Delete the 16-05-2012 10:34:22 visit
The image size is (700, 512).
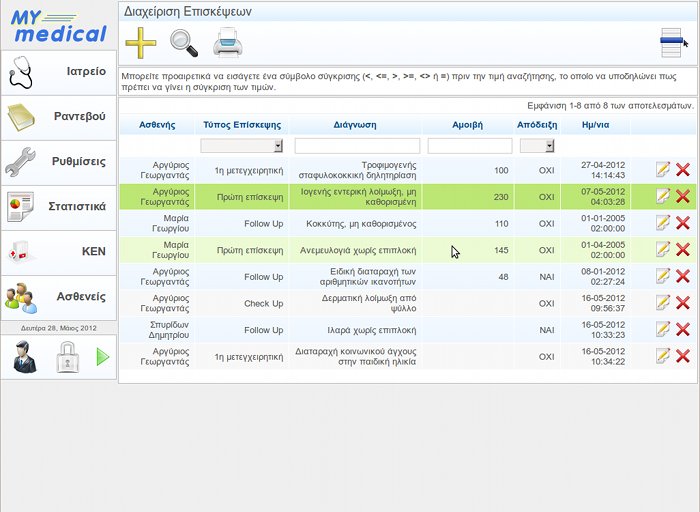(x=683, y=356)
